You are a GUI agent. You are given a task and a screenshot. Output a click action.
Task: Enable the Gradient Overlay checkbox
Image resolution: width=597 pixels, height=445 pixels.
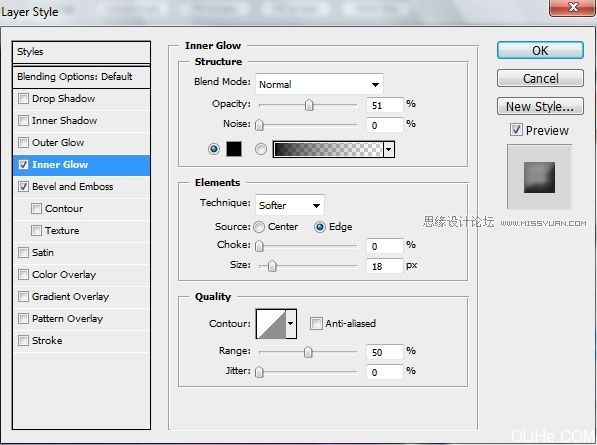(x=23, y=297)
